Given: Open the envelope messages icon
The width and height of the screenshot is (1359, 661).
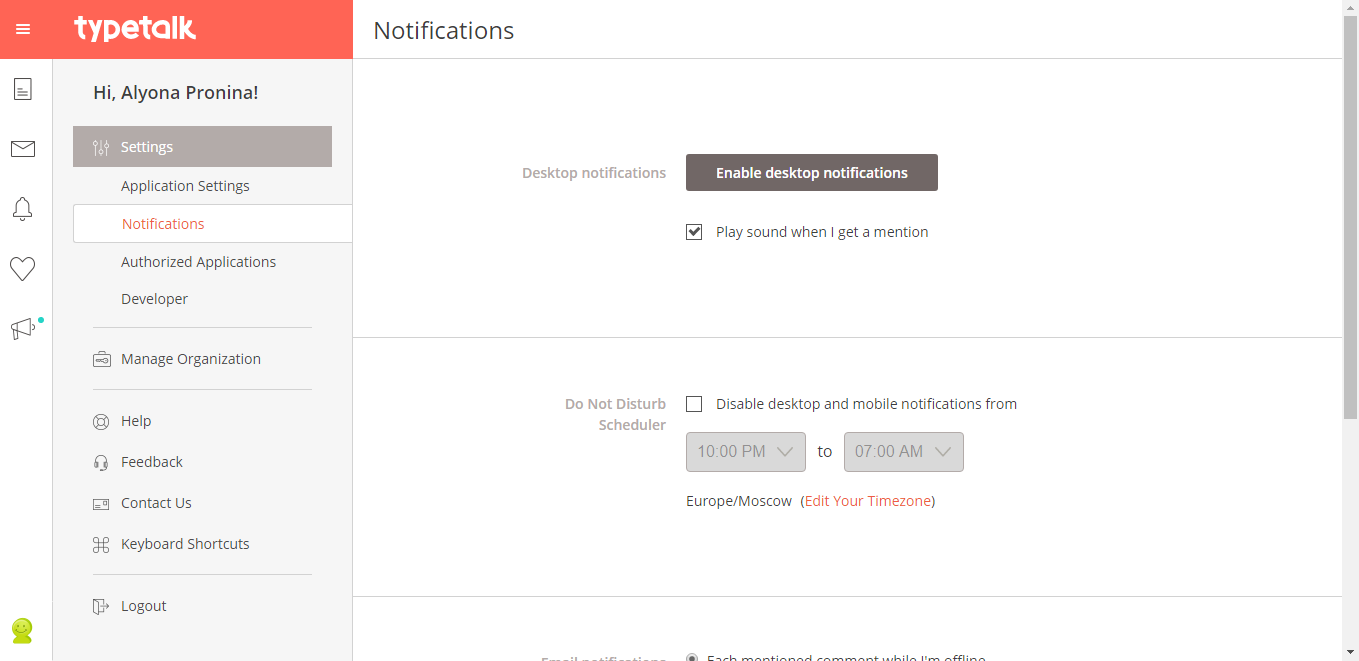Looking at the screenshot, I should pyautogui.click(x=22, y=149).
